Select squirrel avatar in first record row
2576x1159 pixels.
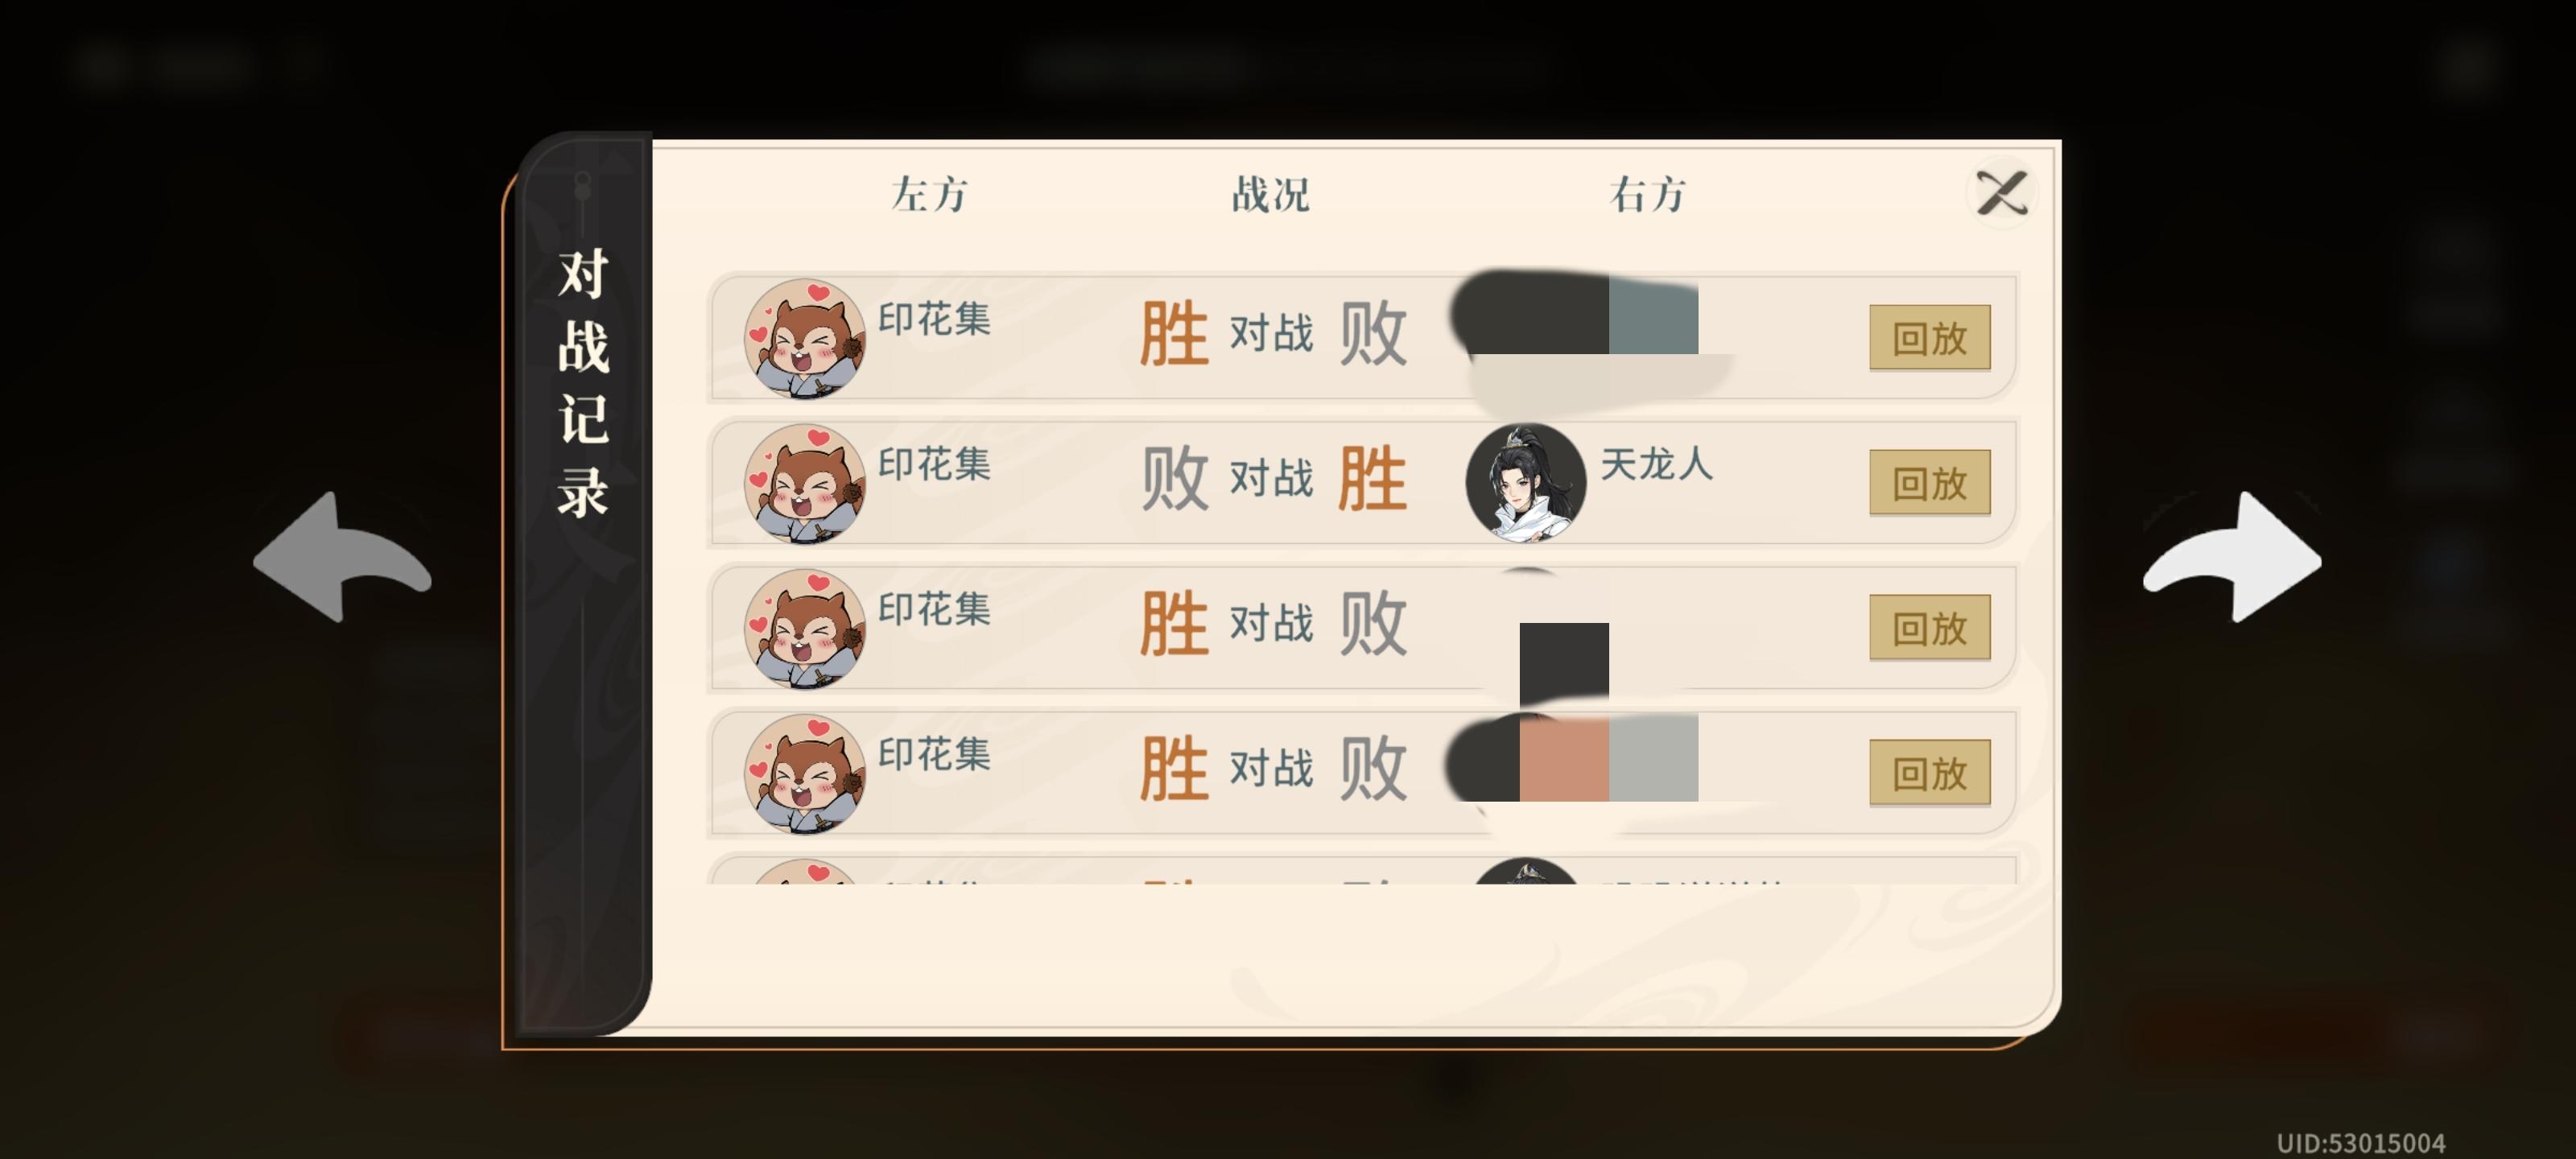805,339
